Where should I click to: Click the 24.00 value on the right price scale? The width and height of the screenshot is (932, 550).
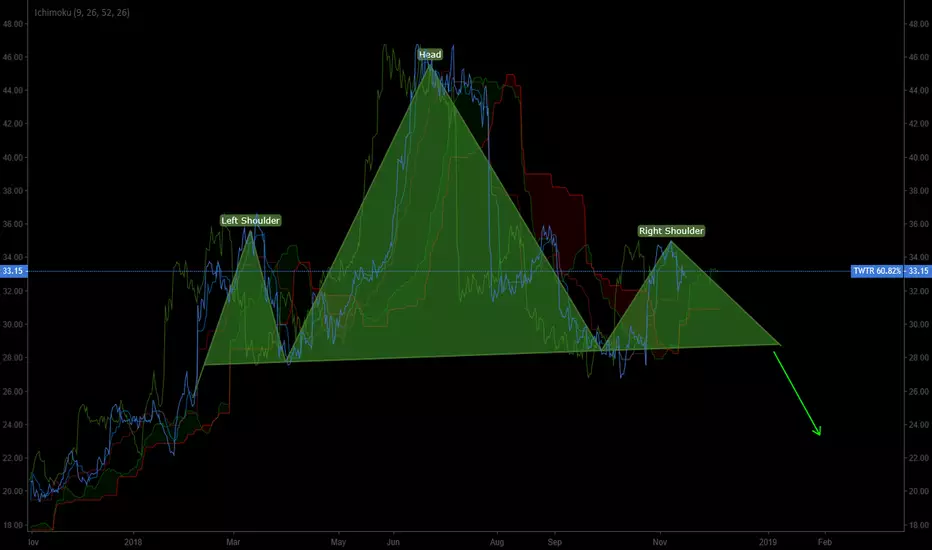tap(918, 425)
